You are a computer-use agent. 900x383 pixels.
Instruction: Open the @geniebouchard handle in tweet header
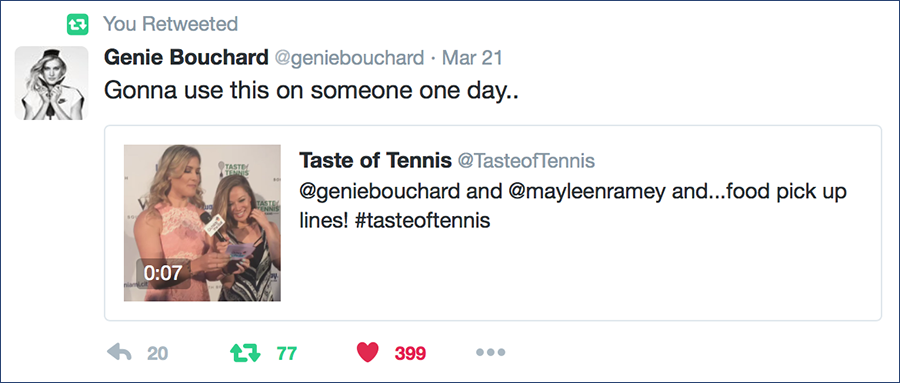pos(350,58)
